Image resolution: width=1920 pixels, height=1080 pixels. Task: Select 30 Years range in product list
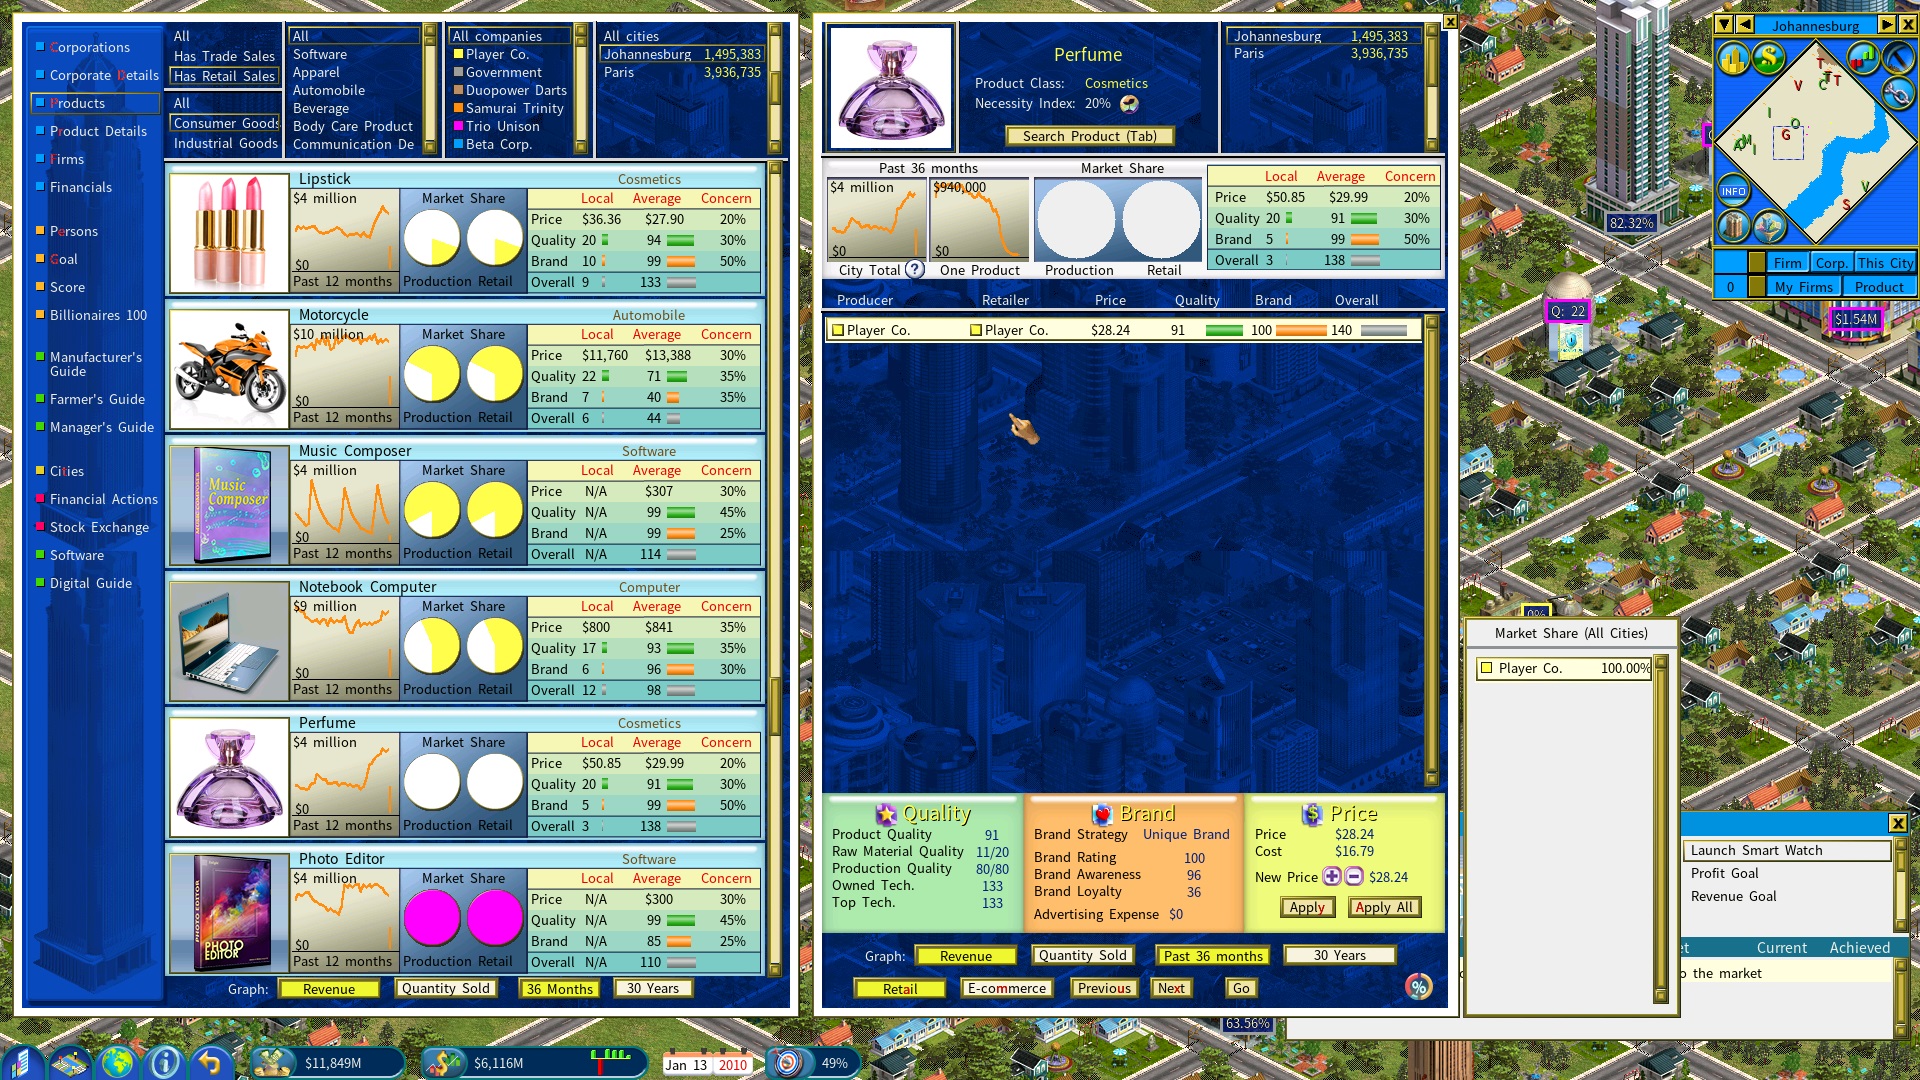click(653, 988)
